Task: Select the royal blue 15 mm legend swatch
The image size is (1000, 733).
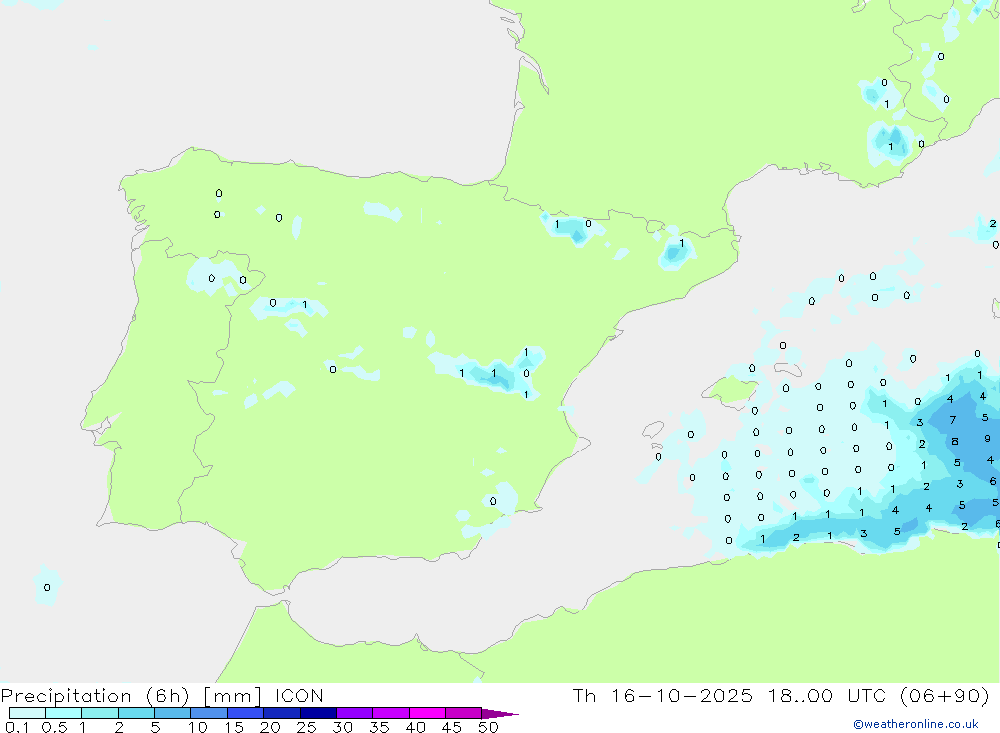Action: coord(246,713)
